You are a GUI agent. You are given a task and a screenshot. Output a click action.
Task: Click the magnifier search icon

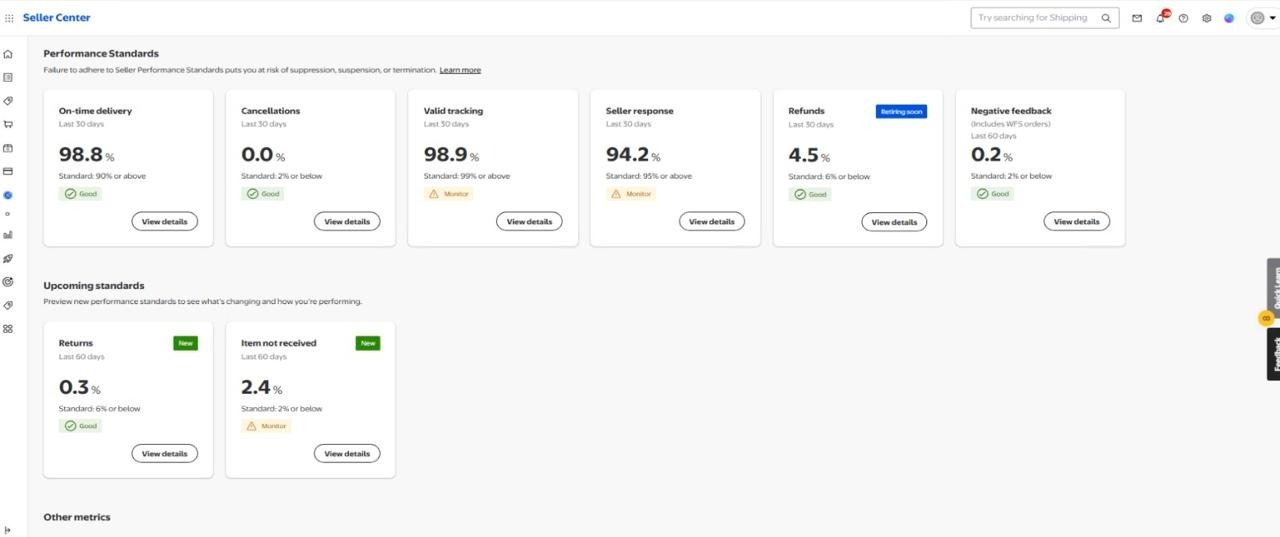point(1106,18)
